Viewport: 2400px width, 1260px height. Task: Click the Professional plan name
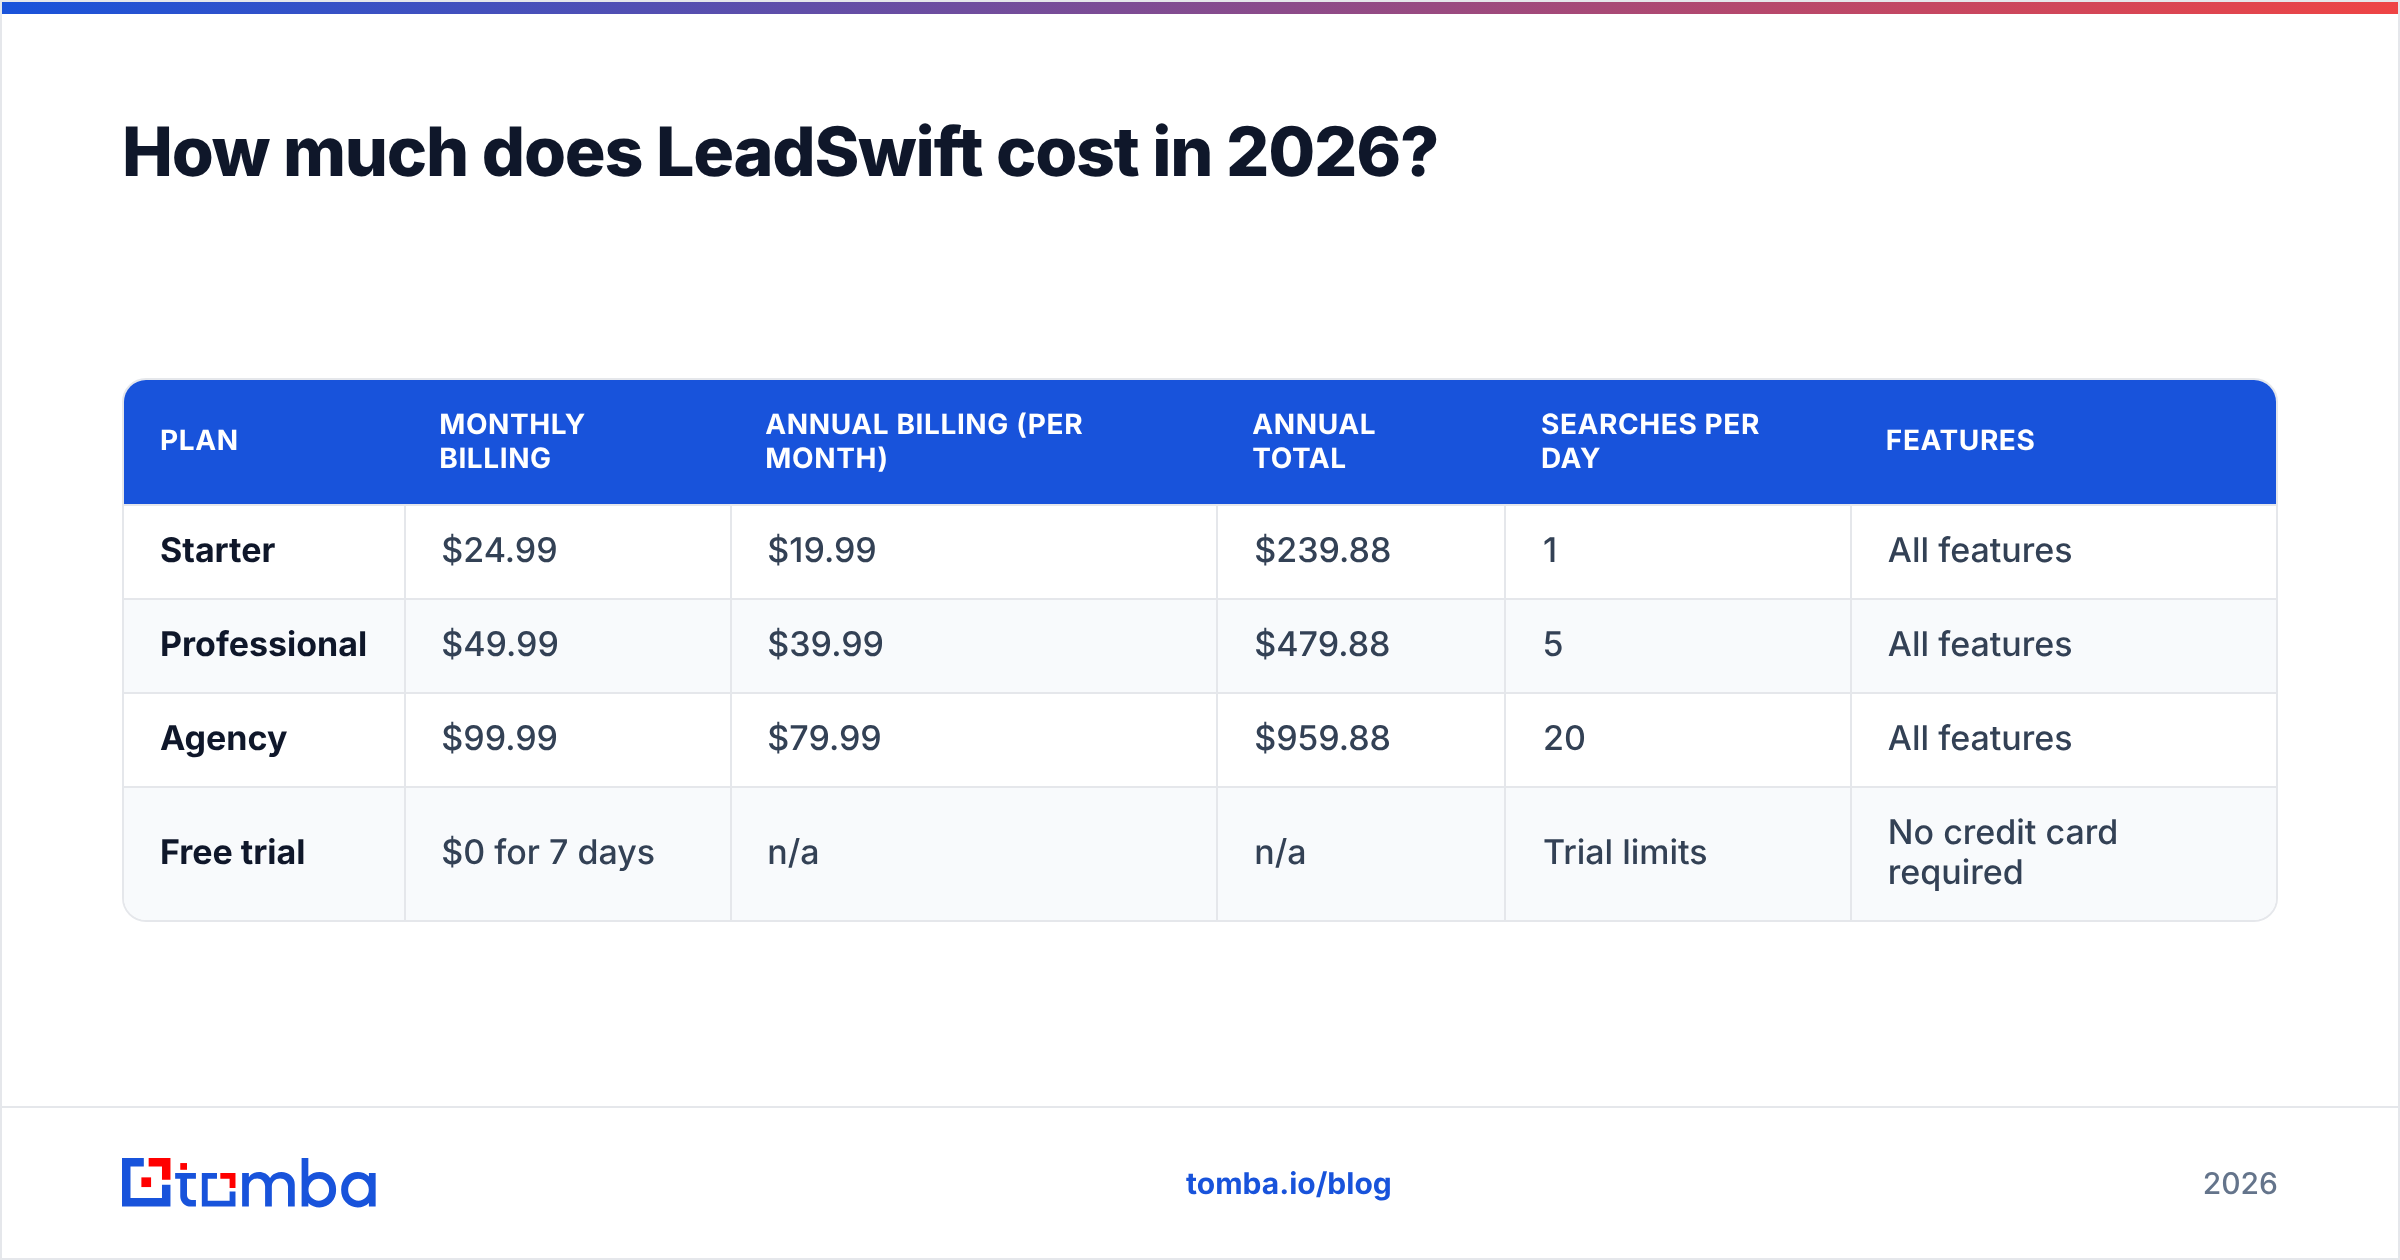[x=263, y=644]
